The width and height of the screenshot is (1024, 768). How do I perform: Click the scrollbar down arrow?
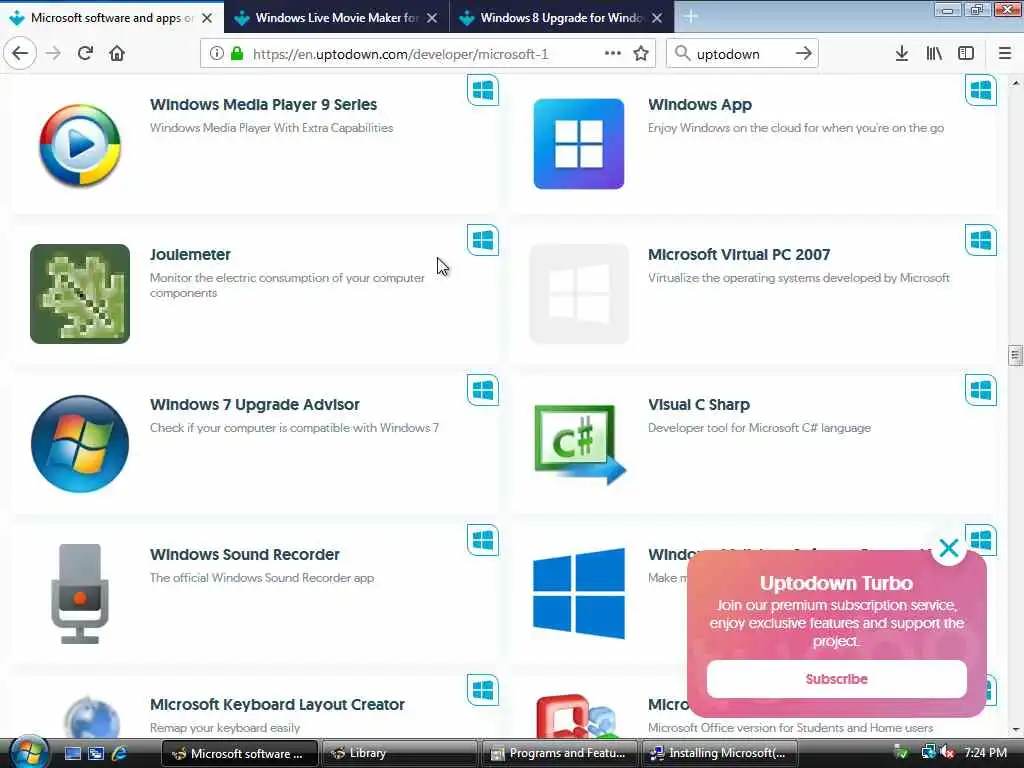pos(1015,730)
